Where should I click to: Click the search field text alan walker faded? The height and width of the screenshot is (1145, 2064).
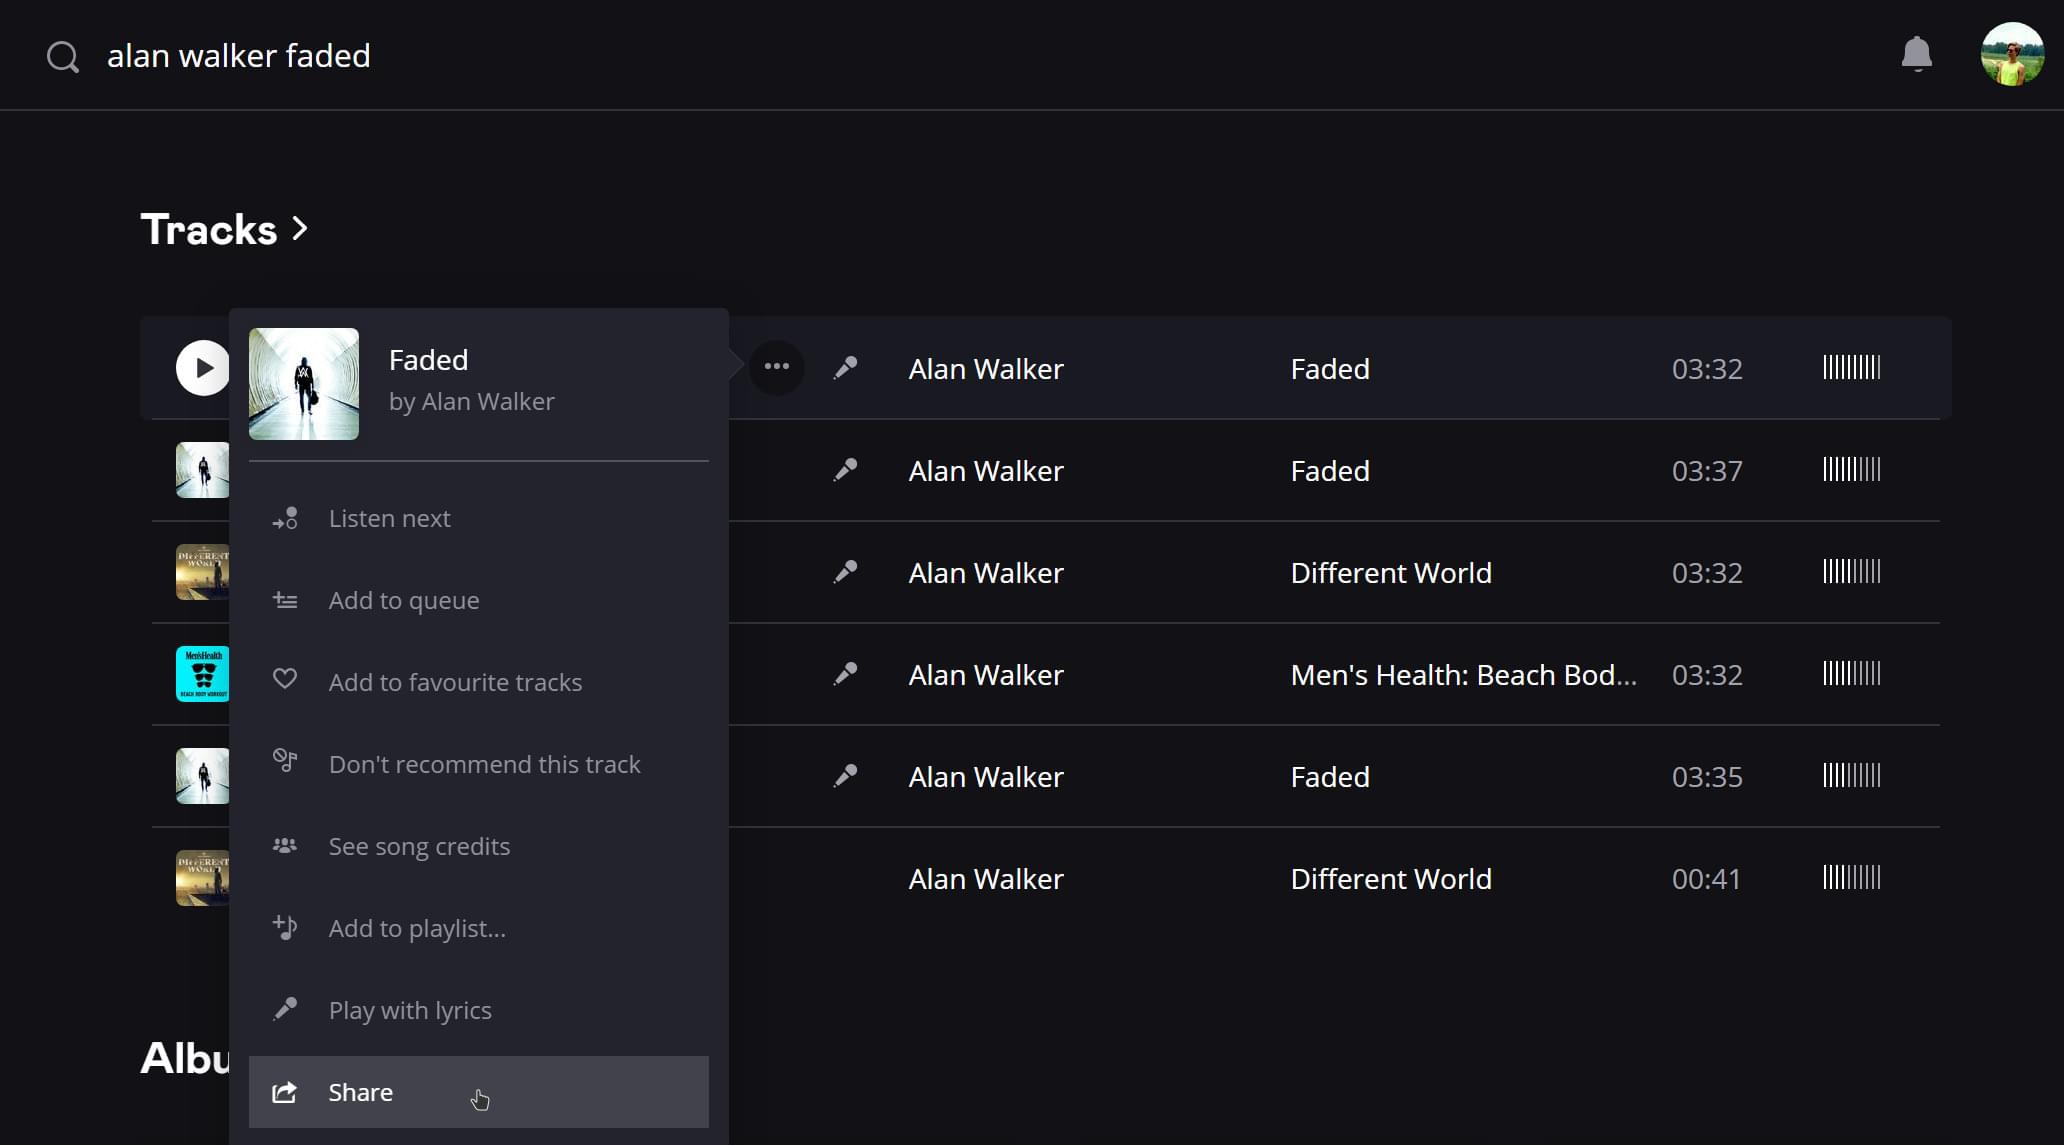239,56
